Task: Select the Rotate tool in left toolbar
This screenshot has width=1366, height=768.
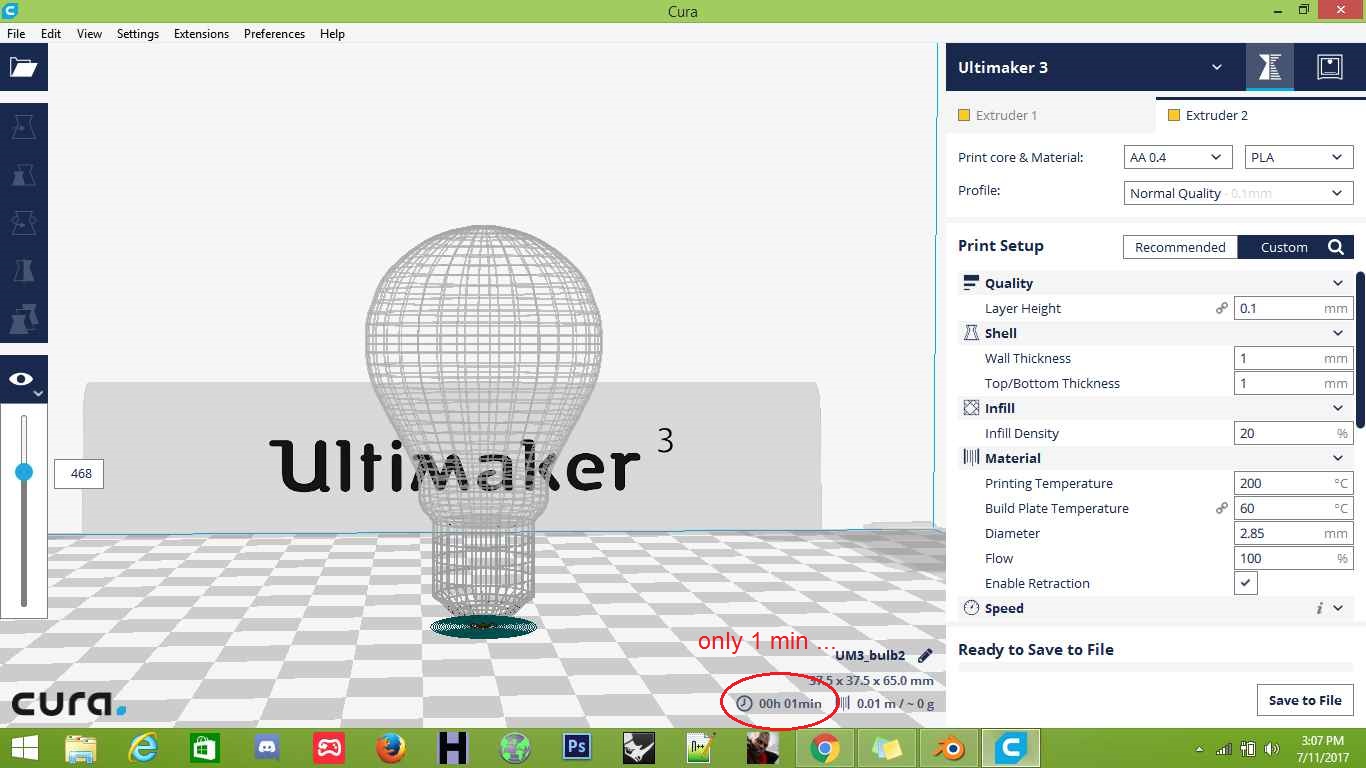Action: click(23, 222)
